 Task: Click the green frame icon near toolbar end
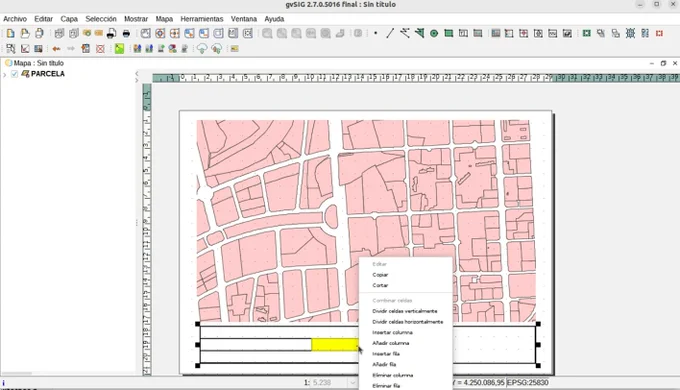(x=586, y=33)
